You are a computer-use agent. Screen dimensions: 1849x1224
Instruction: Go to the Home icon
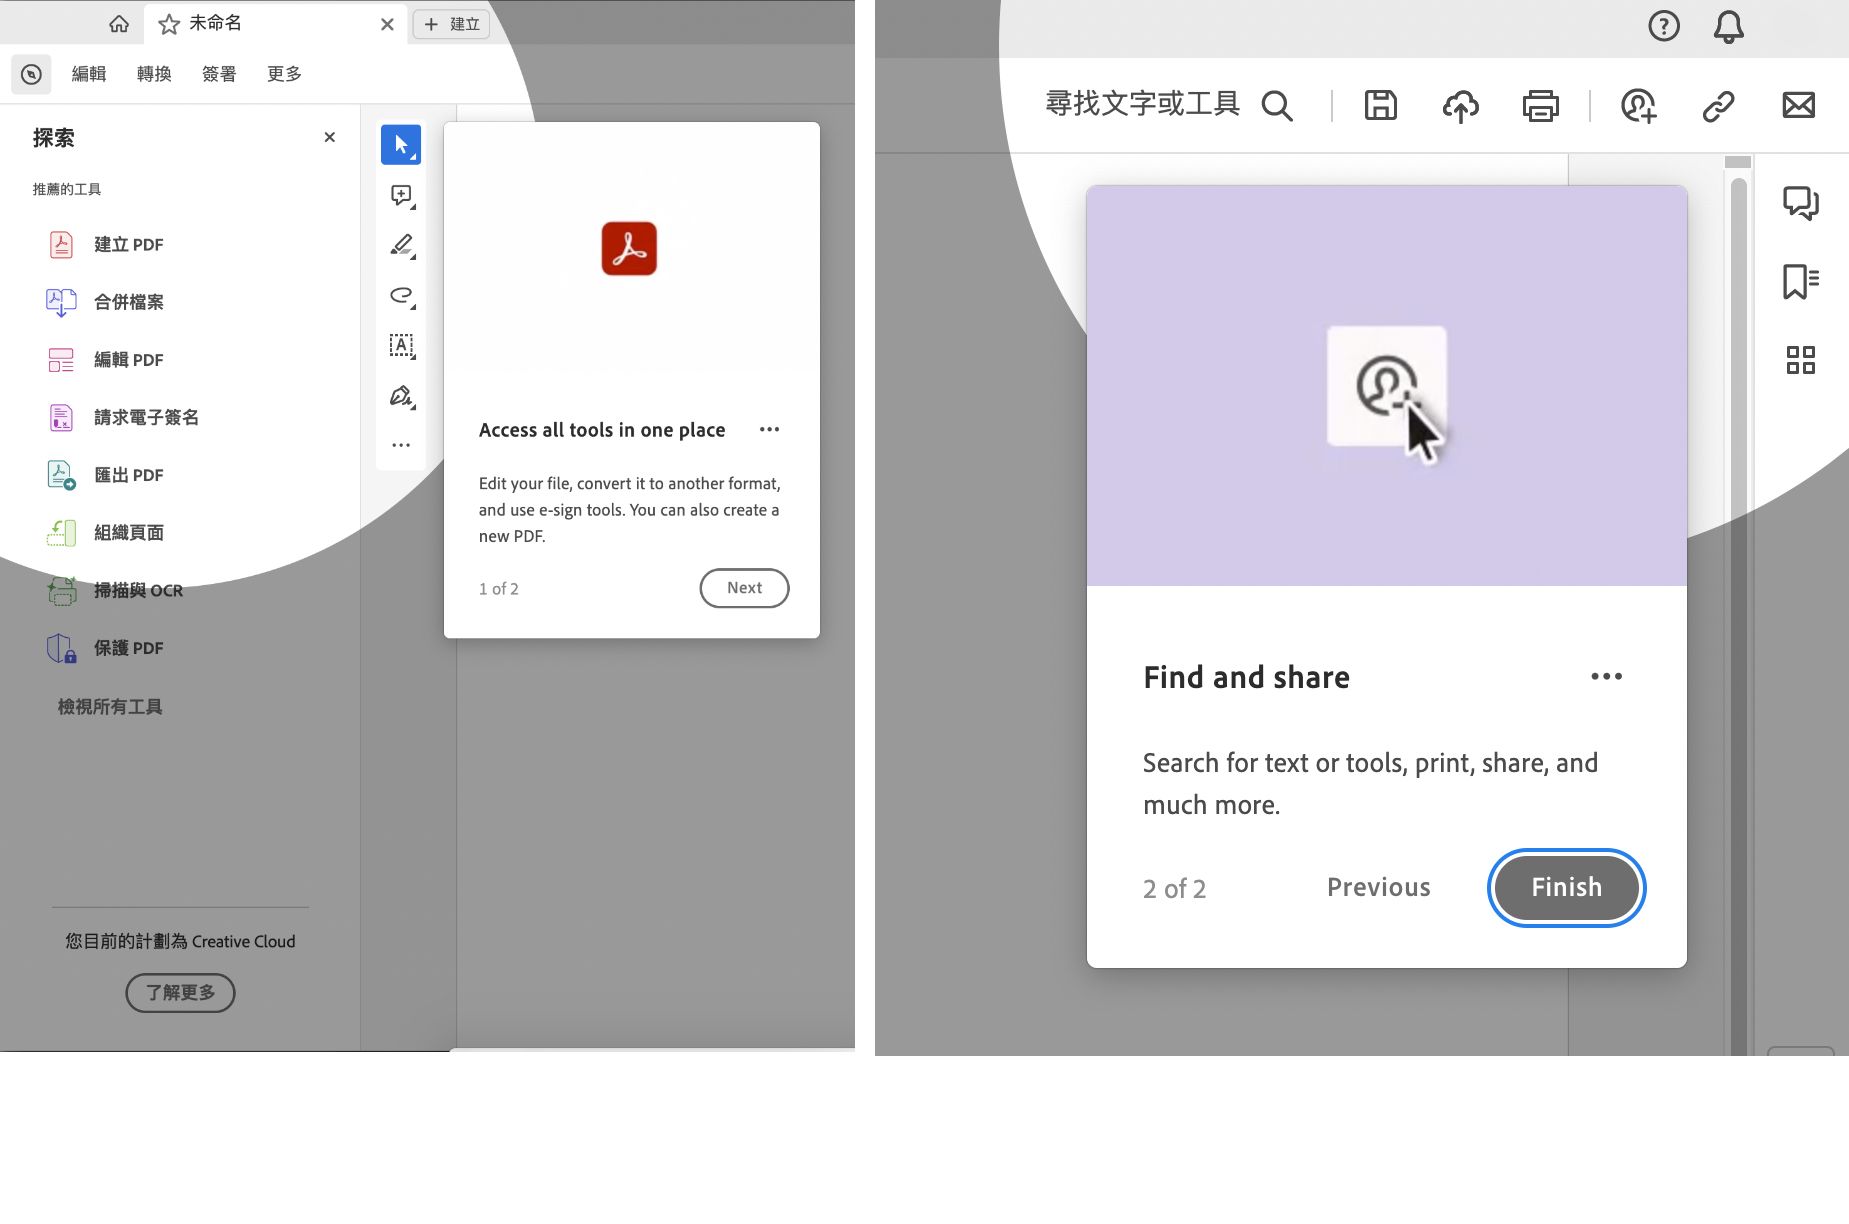pyautogui.click(x=119, y=24)
